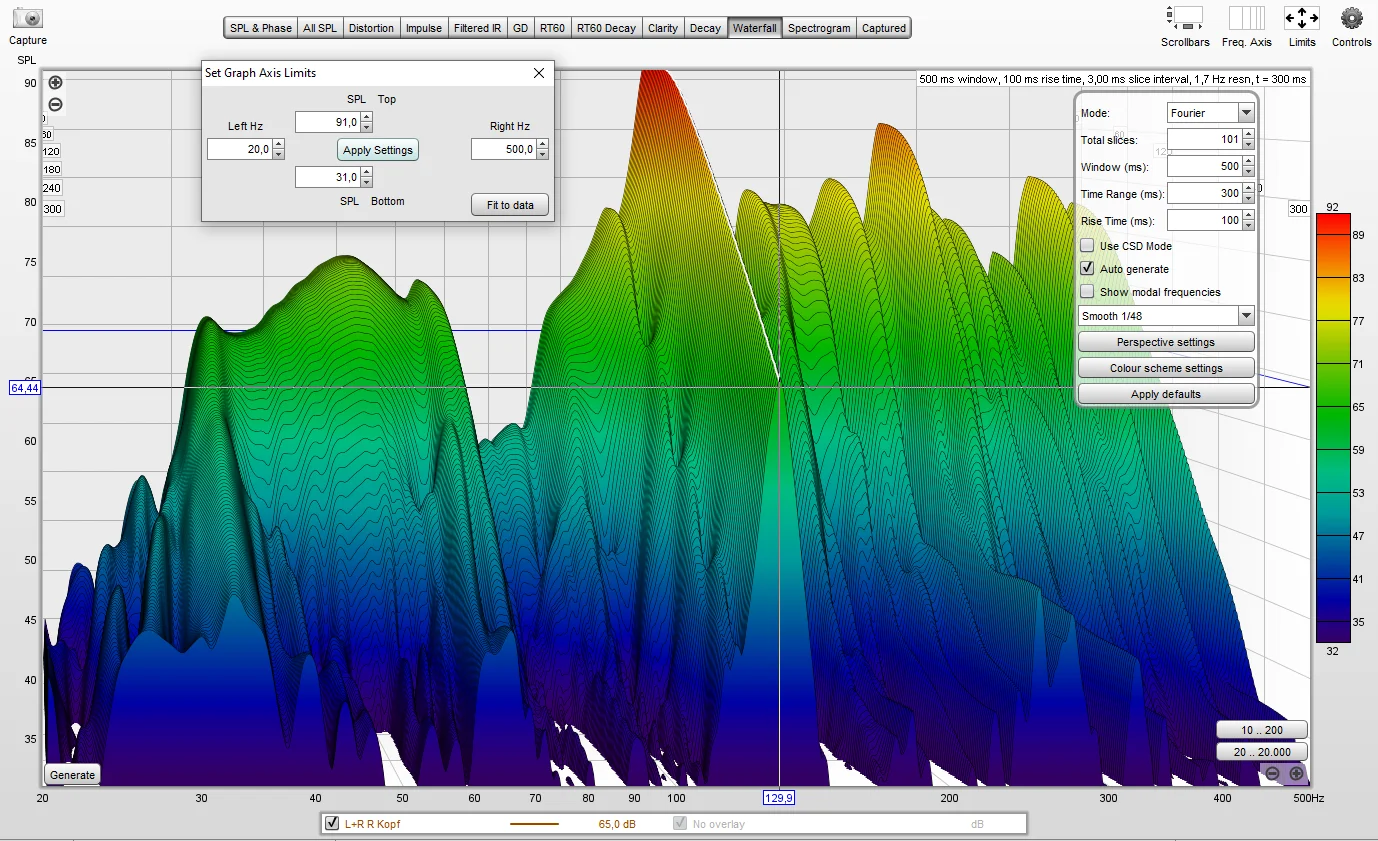Image resolution: width=1378 pixels, height=841 pixels.
Task: Zoom out with the top-left minus magnifier
Action: tap(56, 104)
